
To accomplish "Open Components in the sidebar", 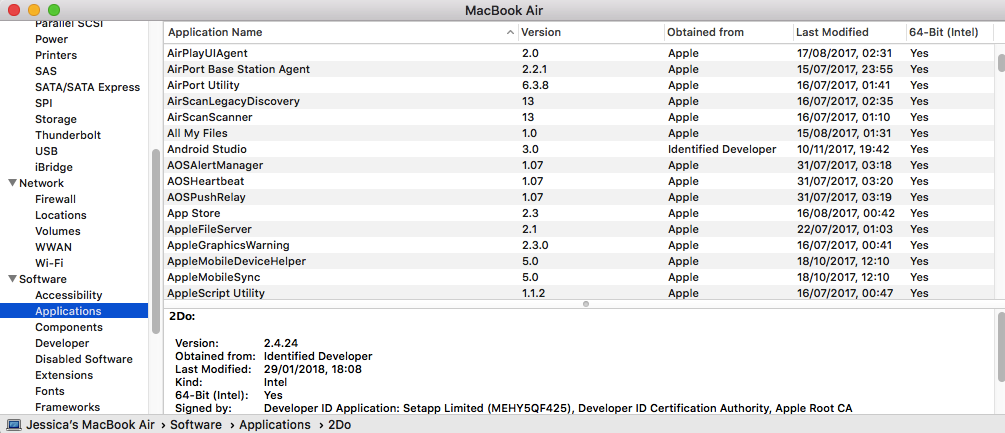I will coord(69,327).
